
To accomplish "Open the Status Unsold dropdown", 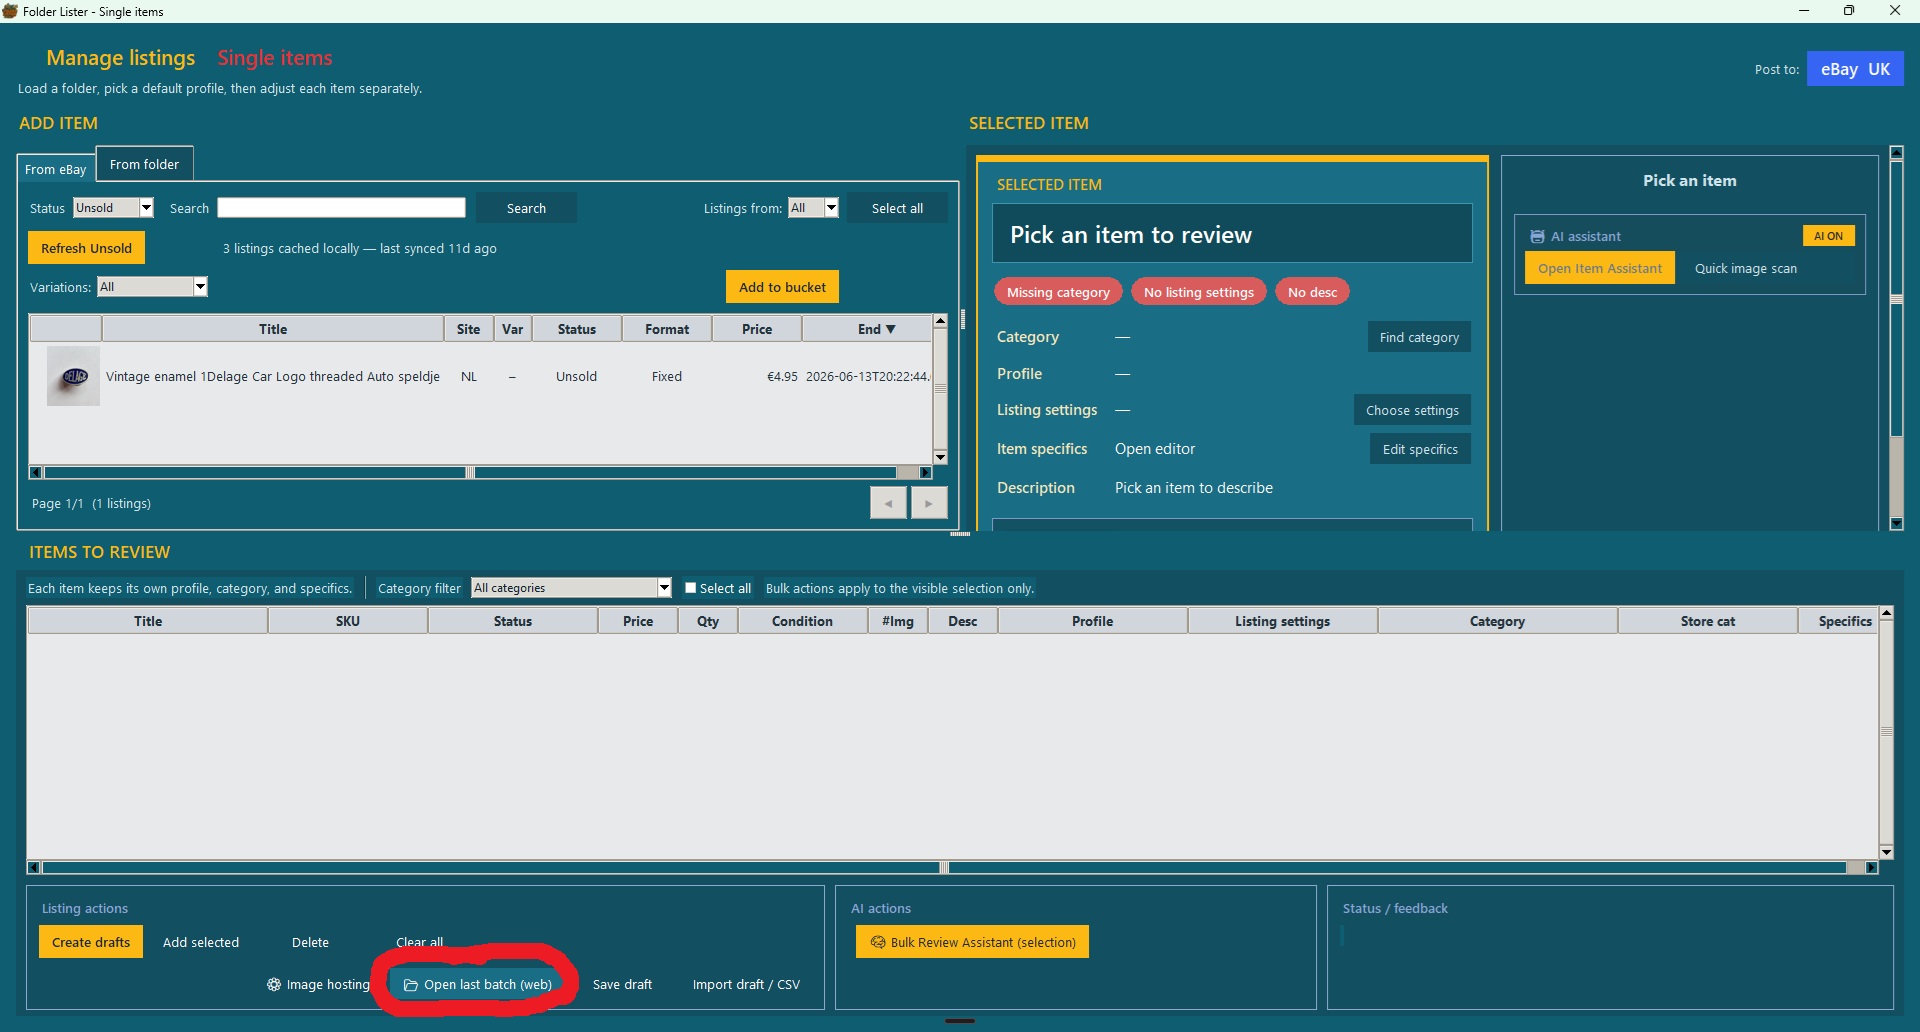I will tap(113, 208).
